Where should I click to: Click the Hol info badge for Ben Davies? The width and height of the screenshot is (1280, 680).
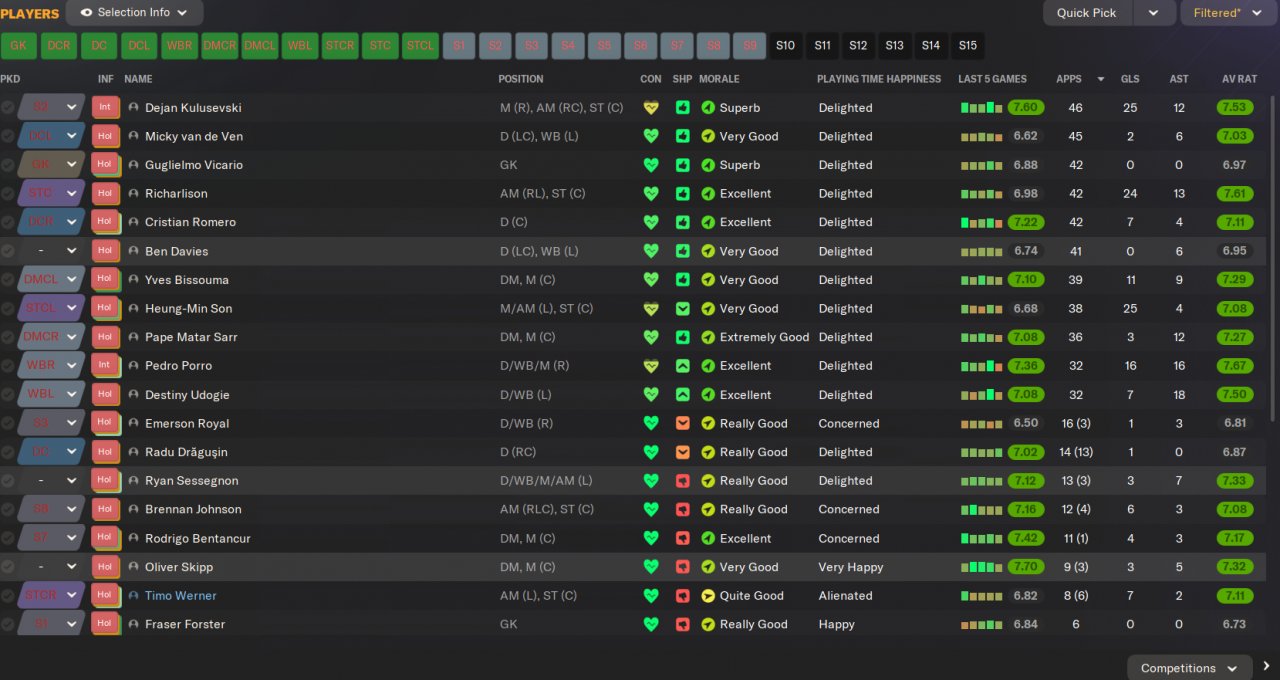pyautogui.click(x=105, y=251)
